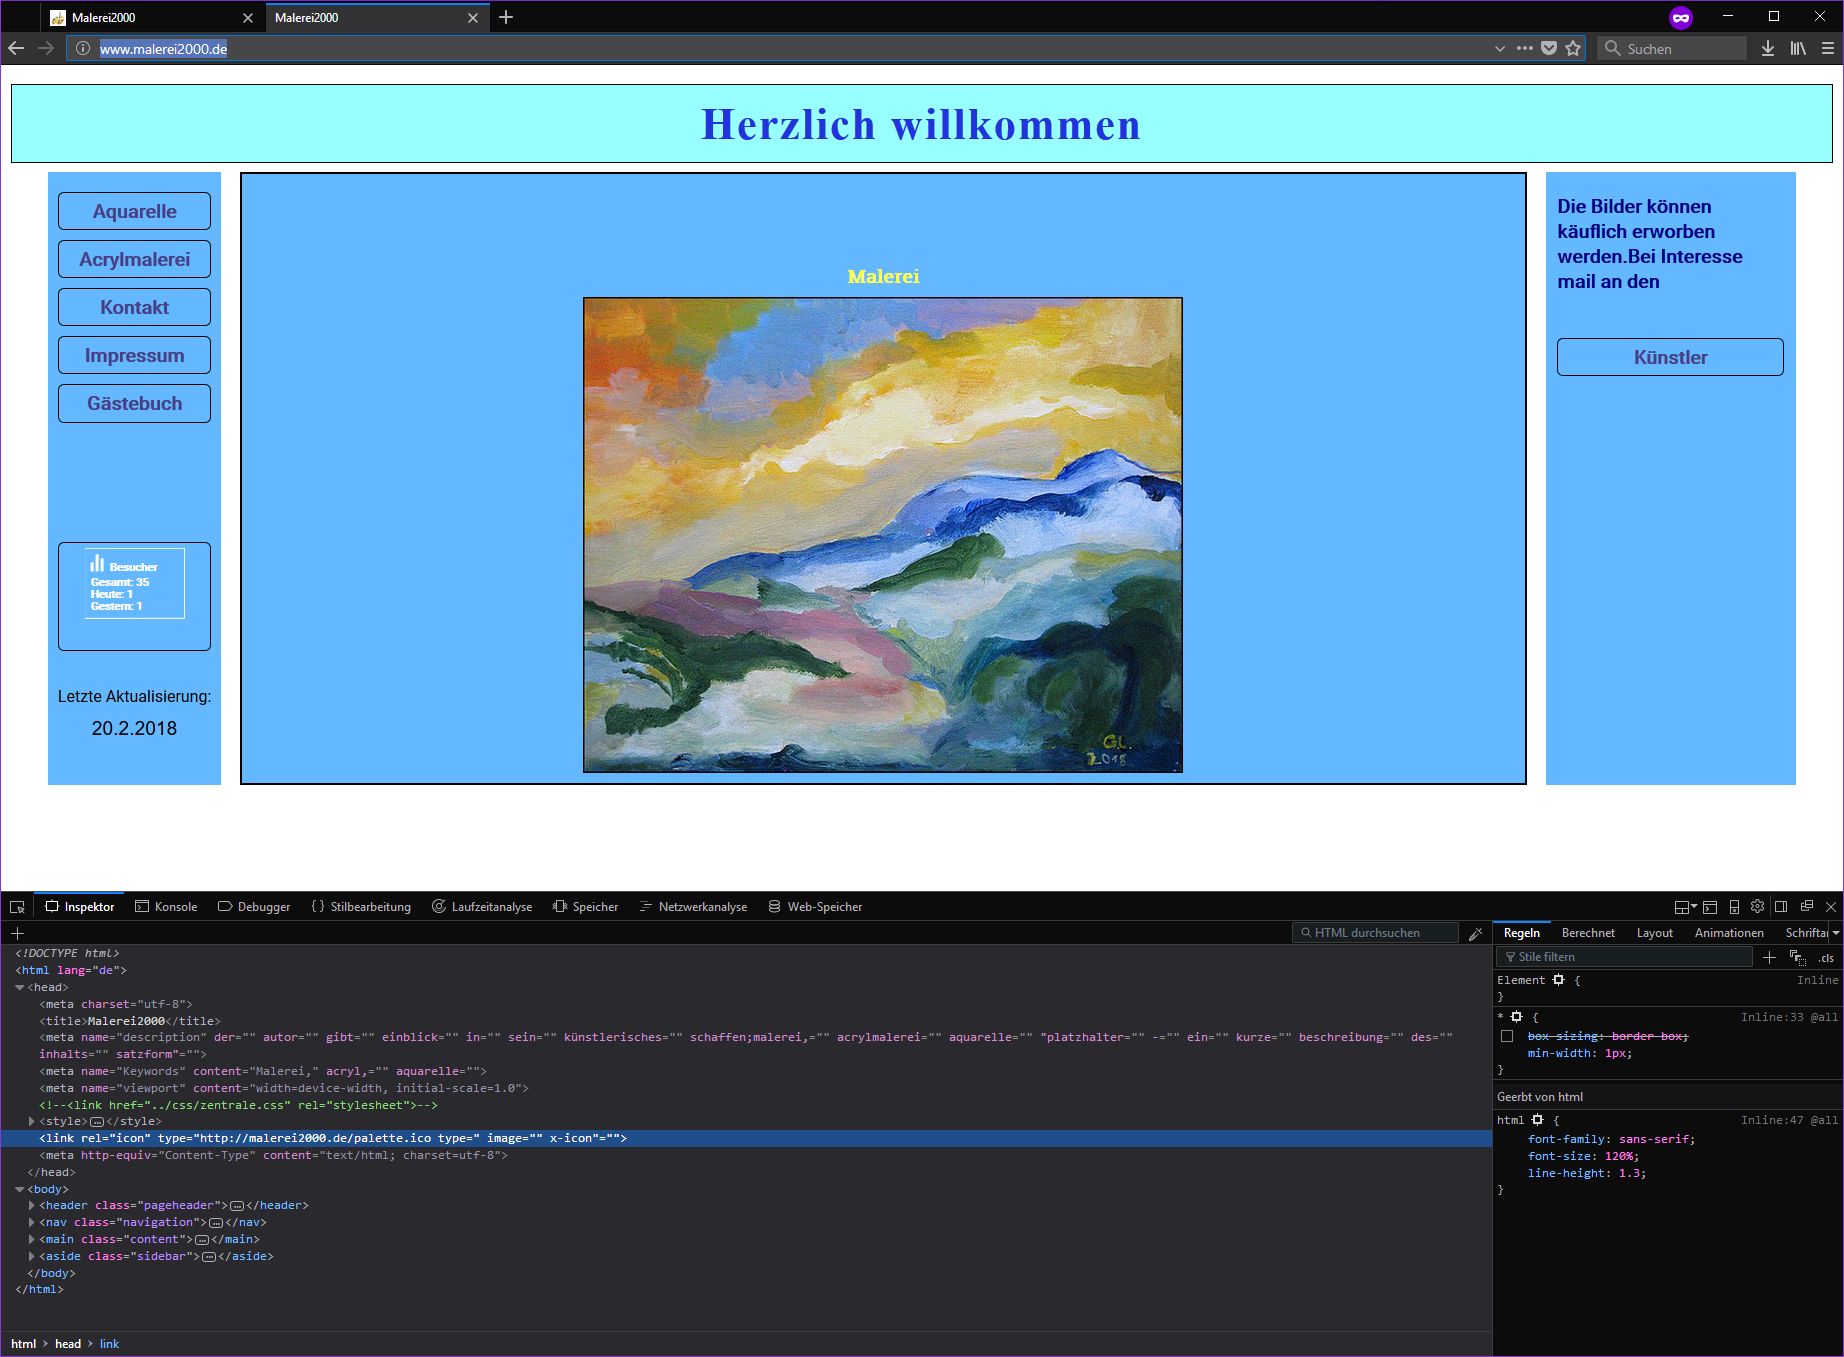
Task: Show site information for malerei2000.de
Action: point(83,48)
